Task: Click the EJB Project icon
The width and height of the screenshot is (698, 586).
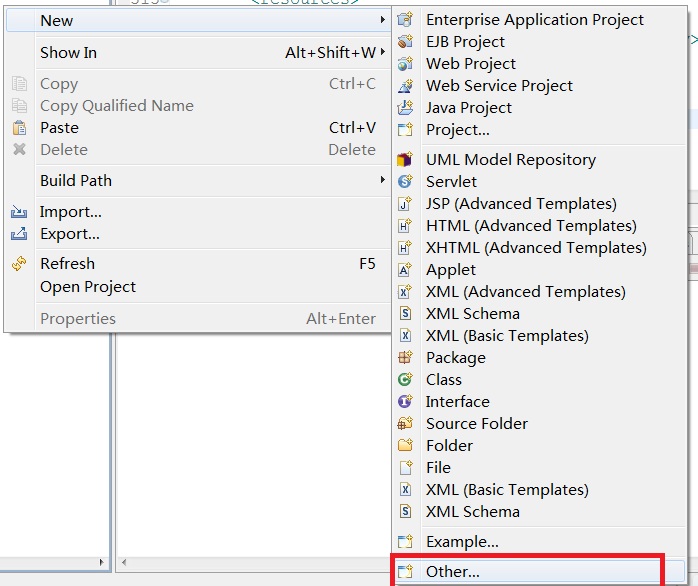Action: [405, 42]
